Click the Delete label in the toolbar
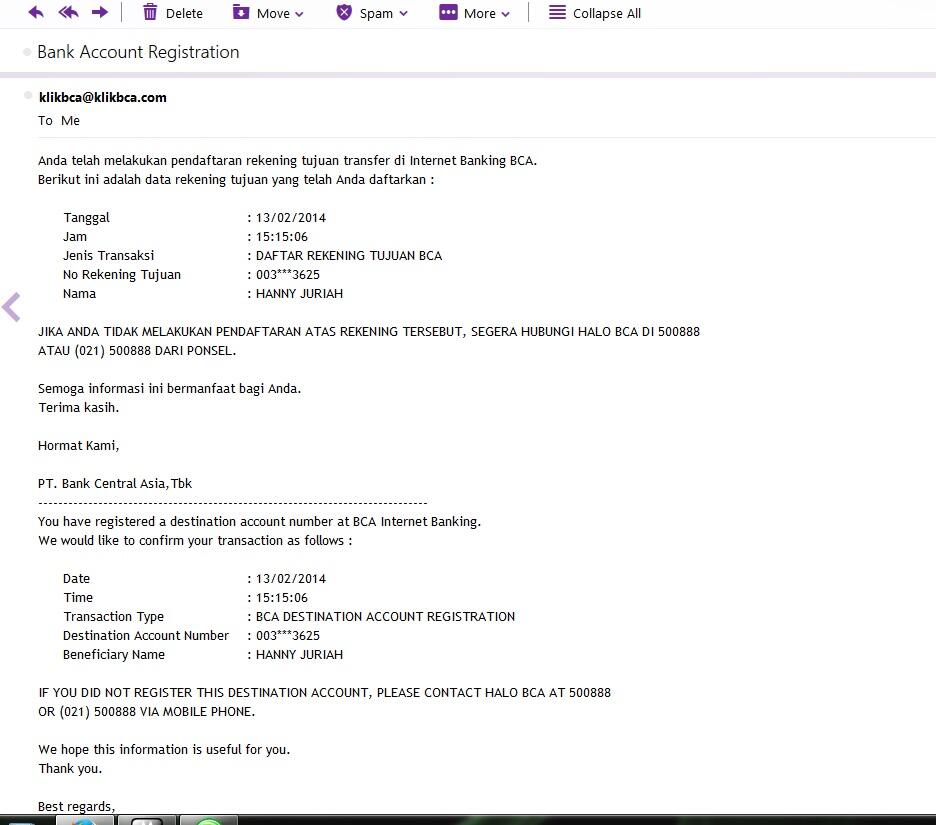936x825 pixels. (184, 13)
